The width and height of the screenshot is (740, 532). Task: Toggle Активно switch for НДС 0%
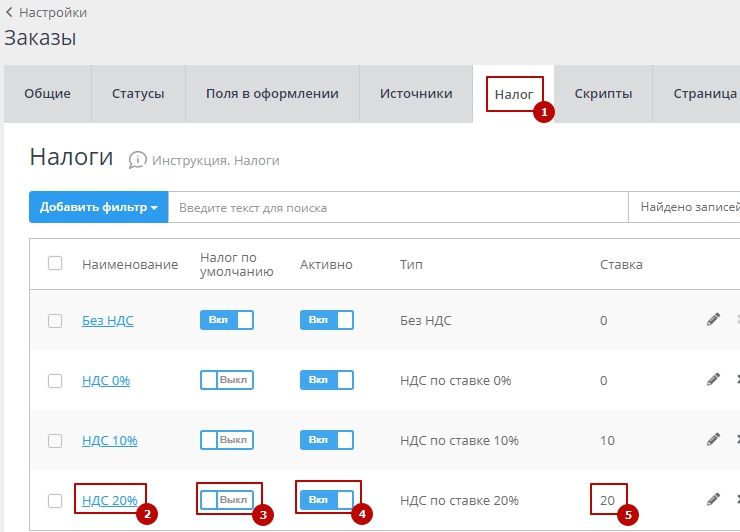point(327,380)
